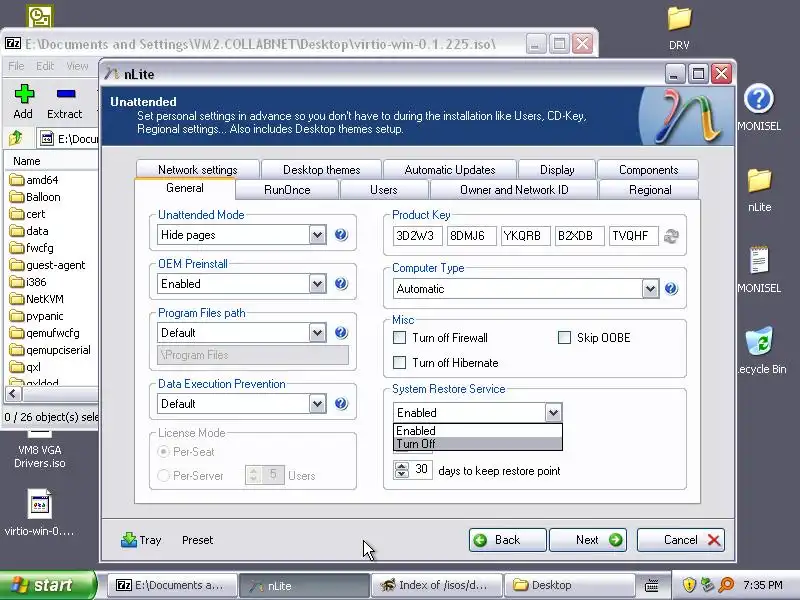Viewport: 800px width, 600px height.
Task: Click the help icon beside Computer Type
Action: click(x=671, y=289)
